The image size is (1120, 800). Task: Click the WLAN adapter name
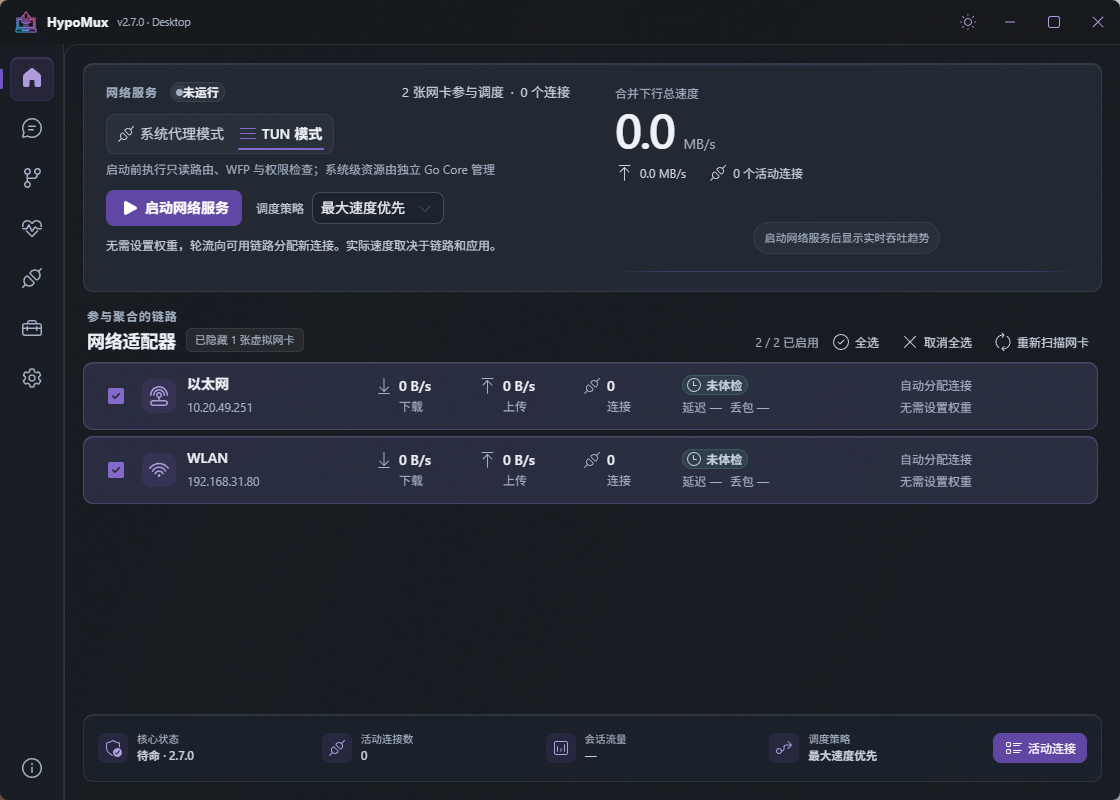[x=208, y=459]
